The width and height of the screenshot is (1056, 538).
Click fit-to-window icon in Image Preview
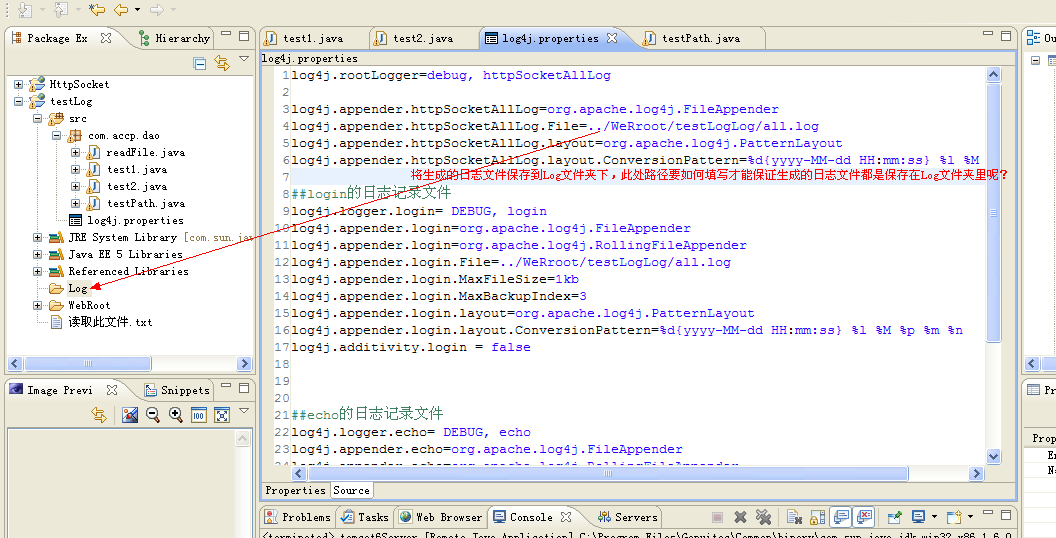click(222, 415)
